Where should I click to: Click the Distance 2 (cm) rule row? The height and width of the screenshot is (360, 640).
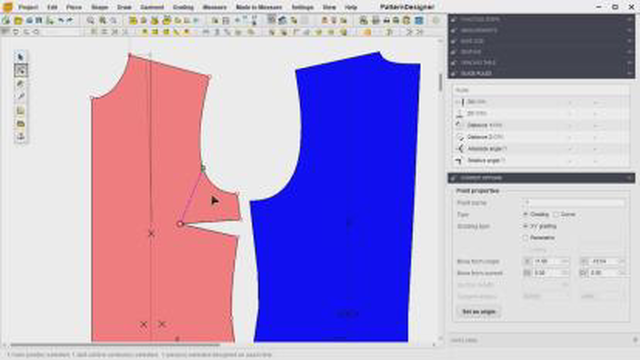[x=541, y=137]
